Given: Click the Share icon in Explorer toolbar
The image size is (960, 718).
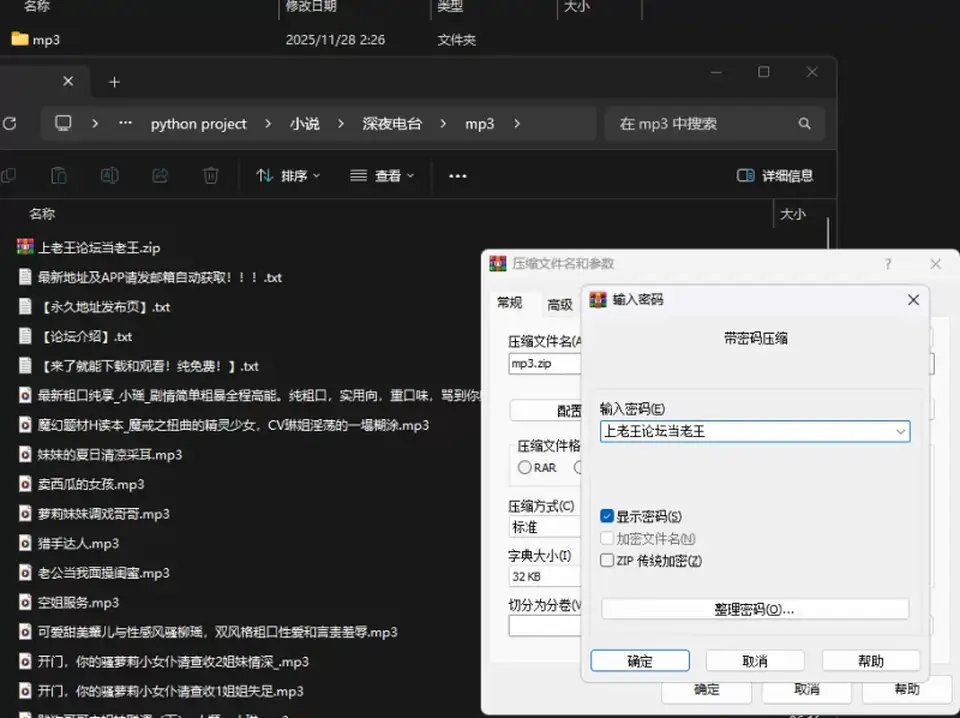Looking at the screenshot, I should [x=160, y=176].
